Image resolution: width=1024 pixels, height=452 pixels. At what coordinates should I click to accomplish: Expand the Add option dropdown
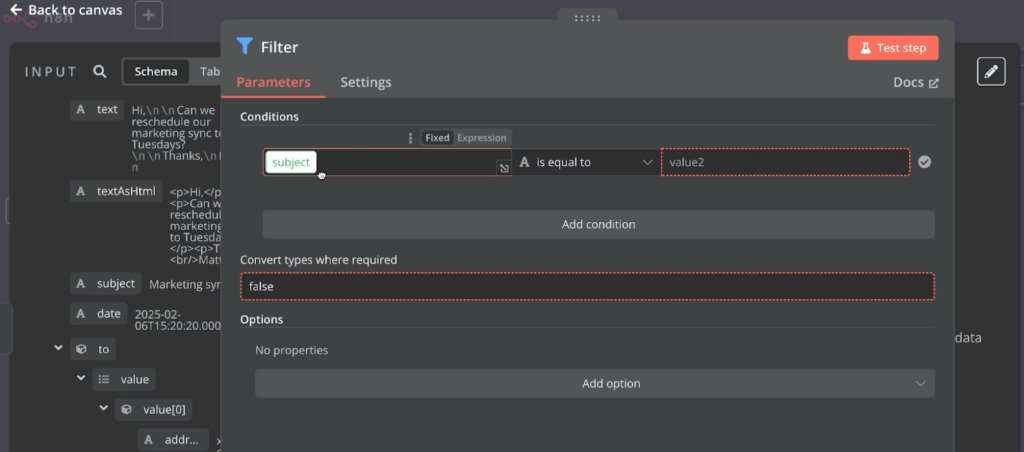(595, 384)
